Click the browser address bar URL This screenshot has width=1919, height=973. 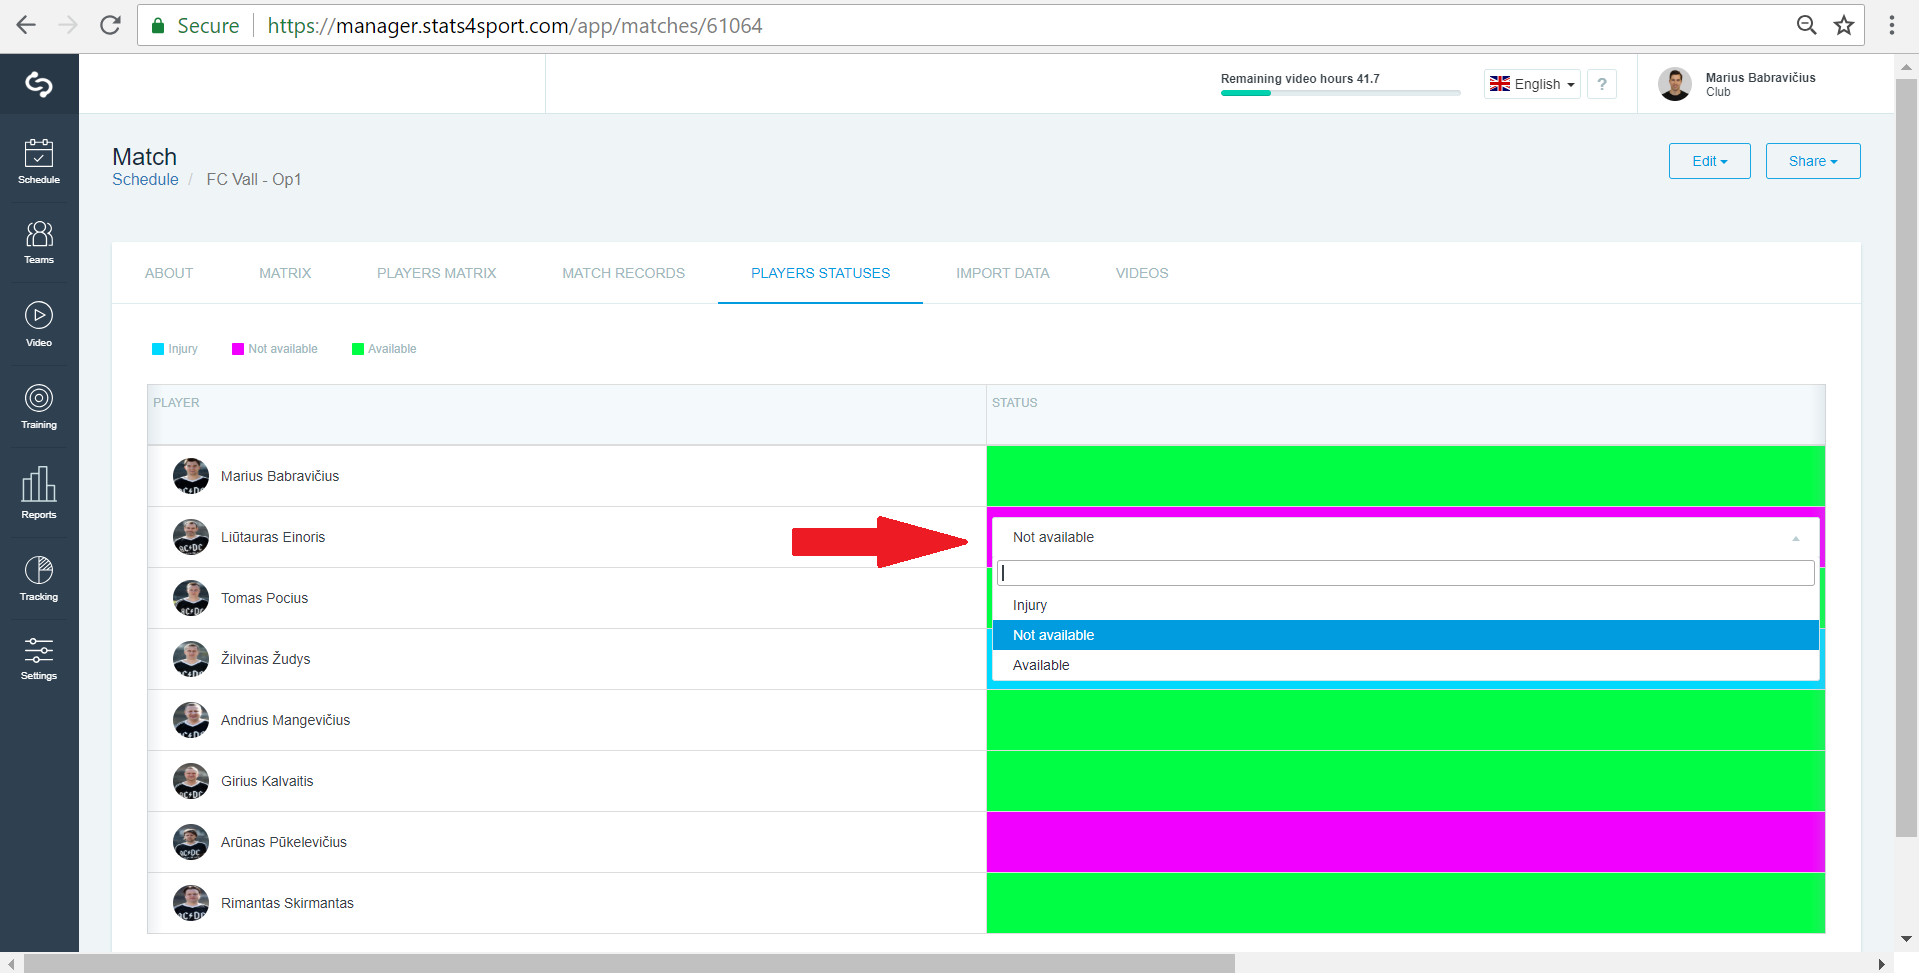pos(515,25)
